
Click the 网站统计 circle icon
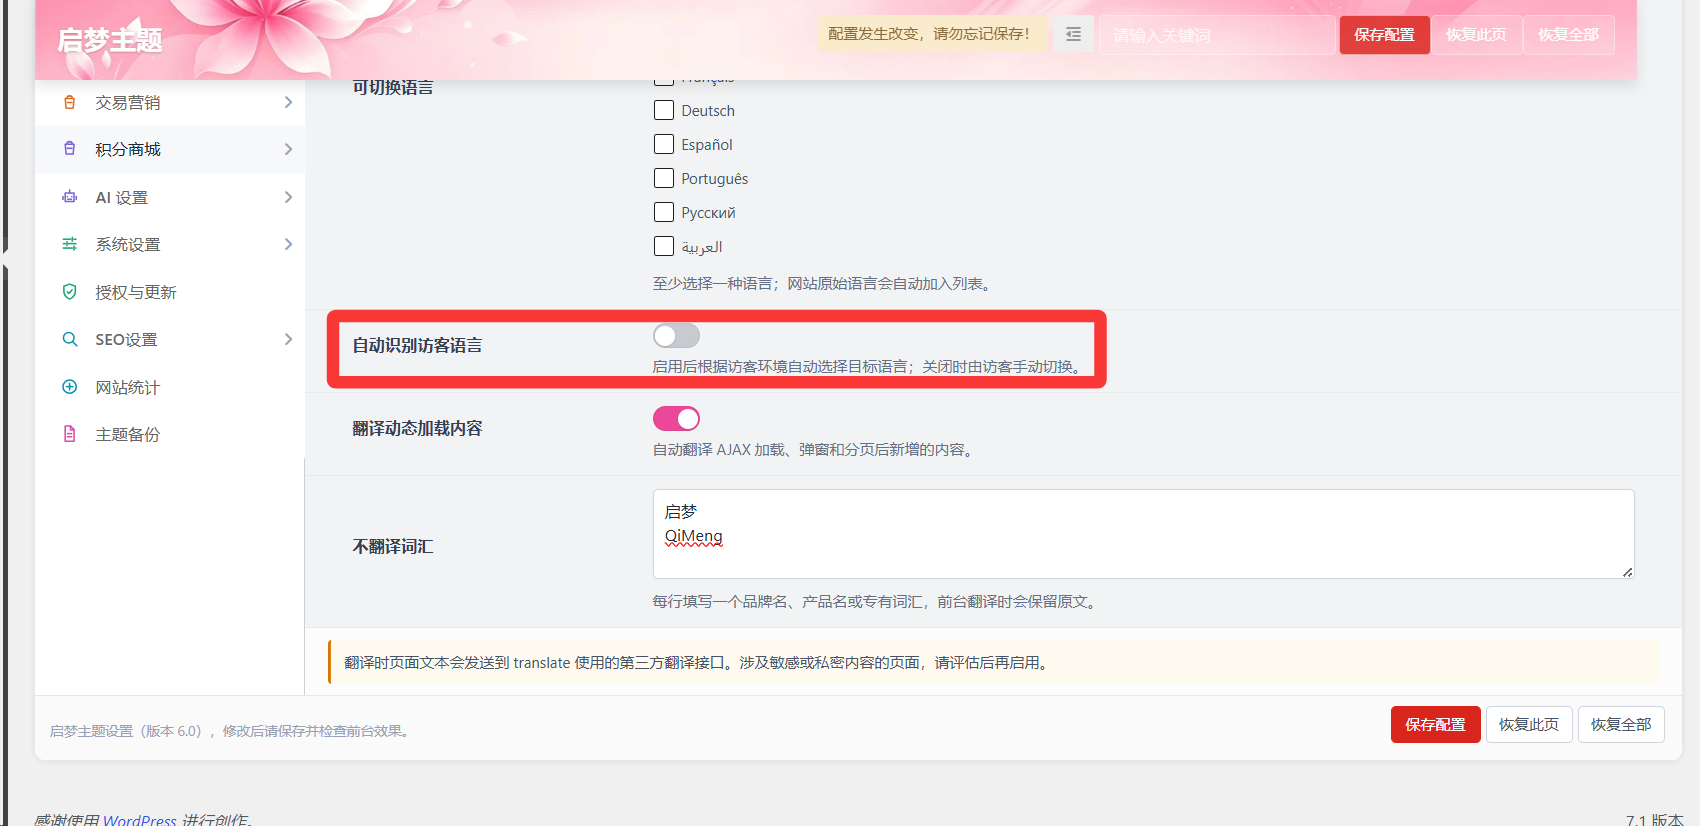(x=69, y=387)
